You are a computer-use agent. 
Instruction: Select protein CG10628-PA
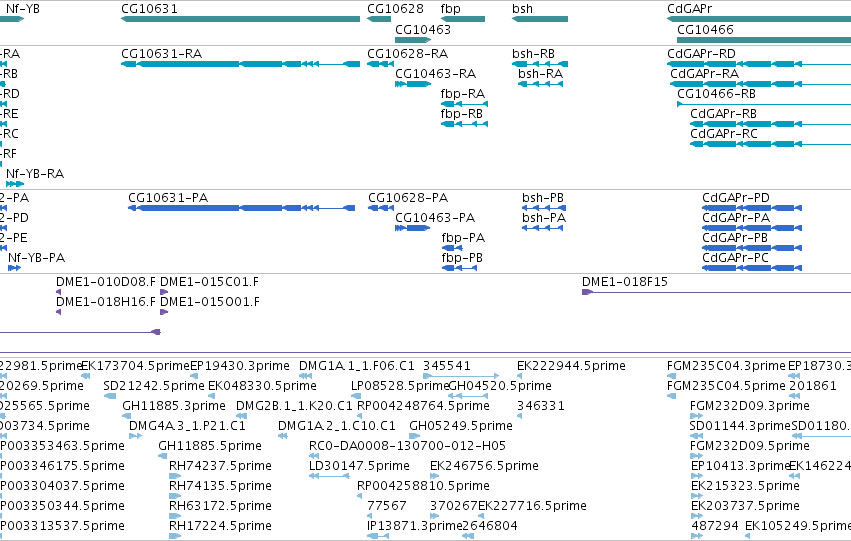point(381,208)
